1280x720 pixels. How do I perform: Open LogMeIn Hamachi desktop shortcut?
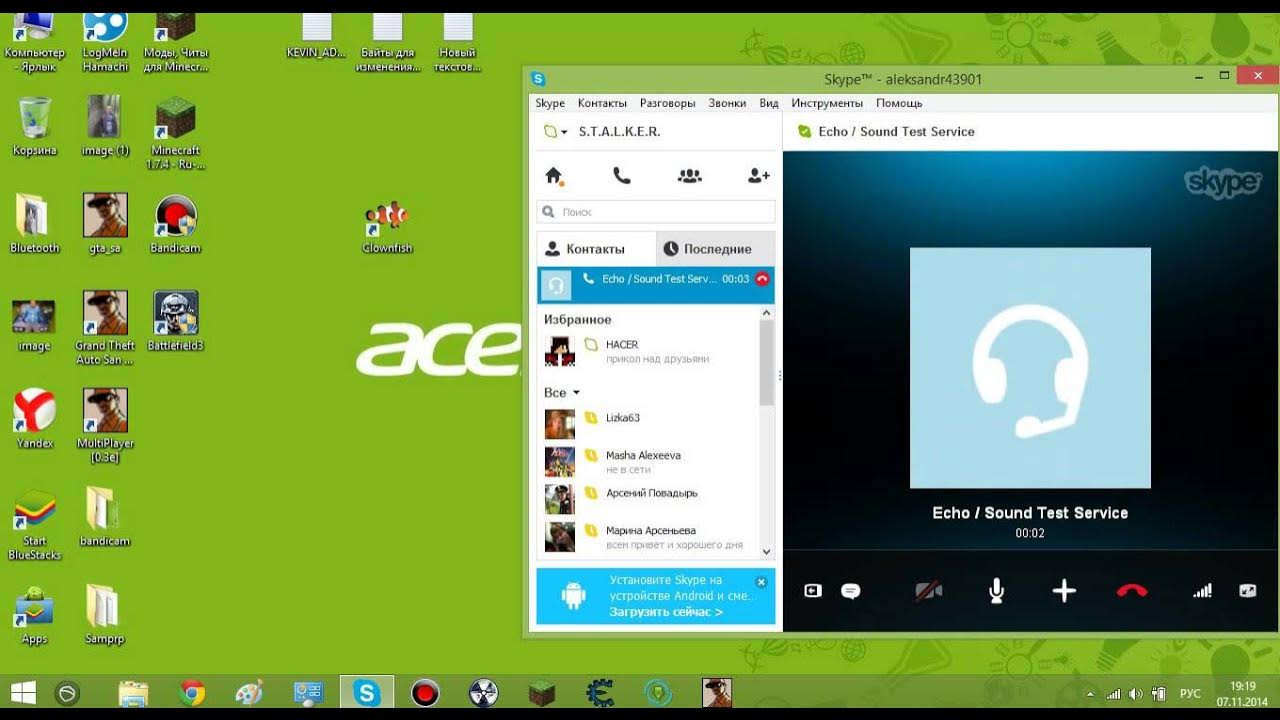(105, 42)
